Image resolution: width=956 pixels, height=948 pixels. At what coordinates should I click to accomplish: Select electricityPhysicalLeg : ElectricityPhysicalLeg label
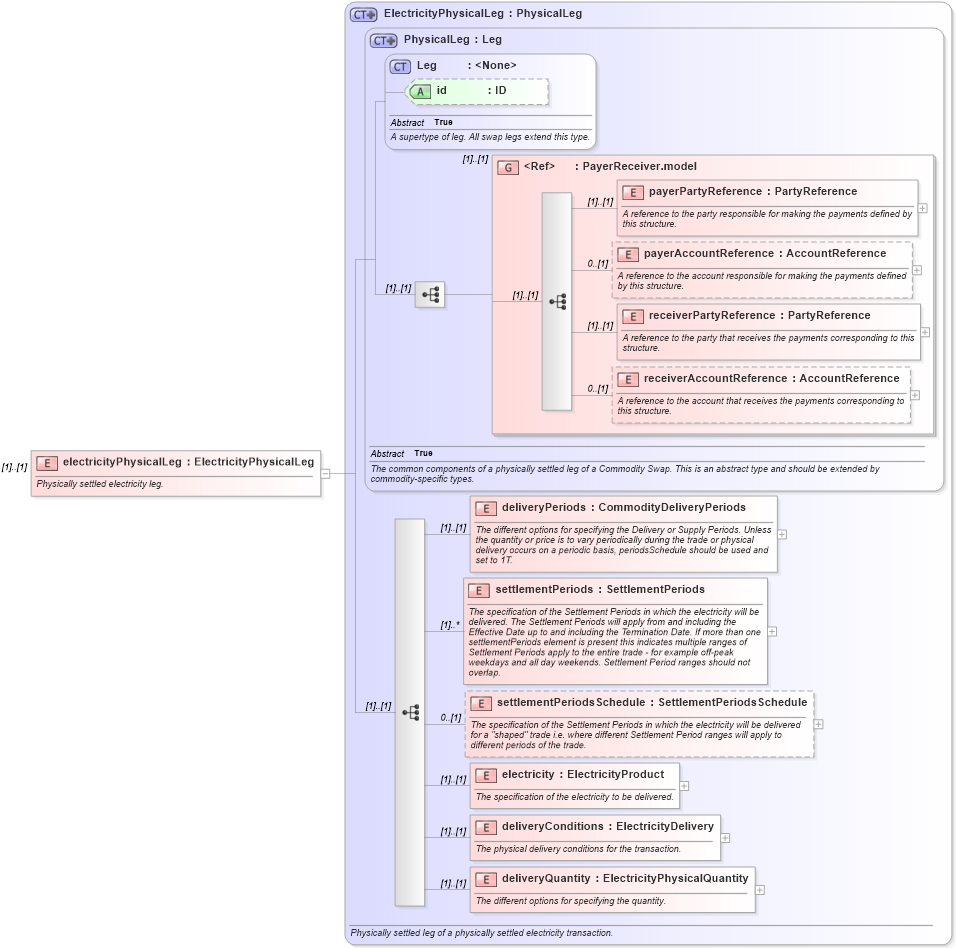(x=188, y=462)
